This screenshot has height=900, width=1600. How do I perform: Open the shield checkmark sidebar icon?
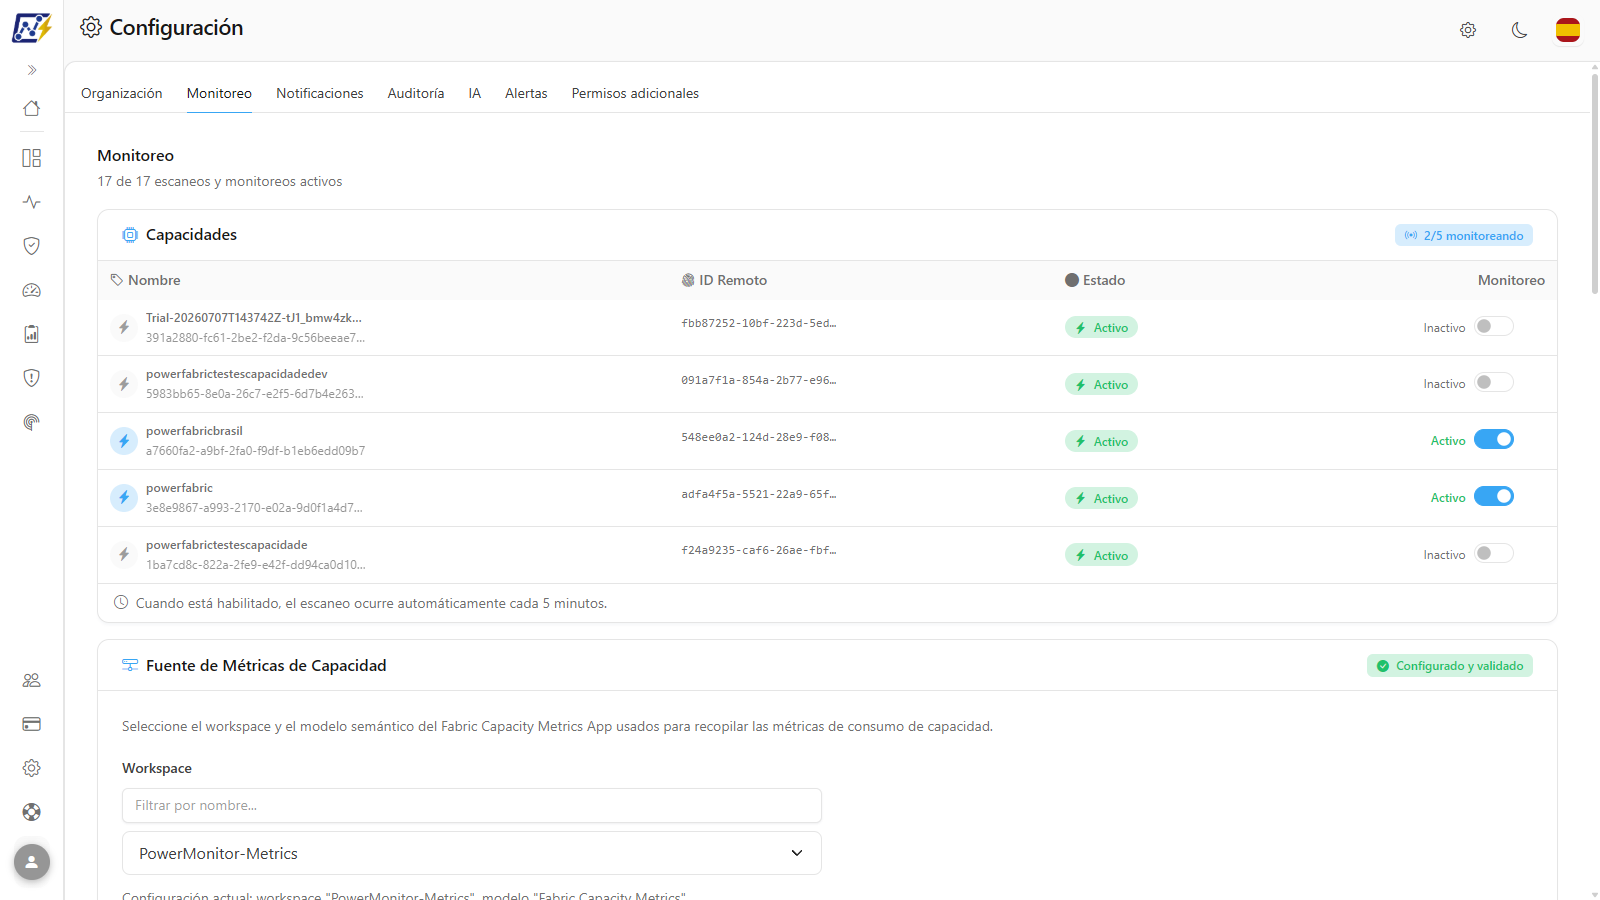click(x=32, y=246)
